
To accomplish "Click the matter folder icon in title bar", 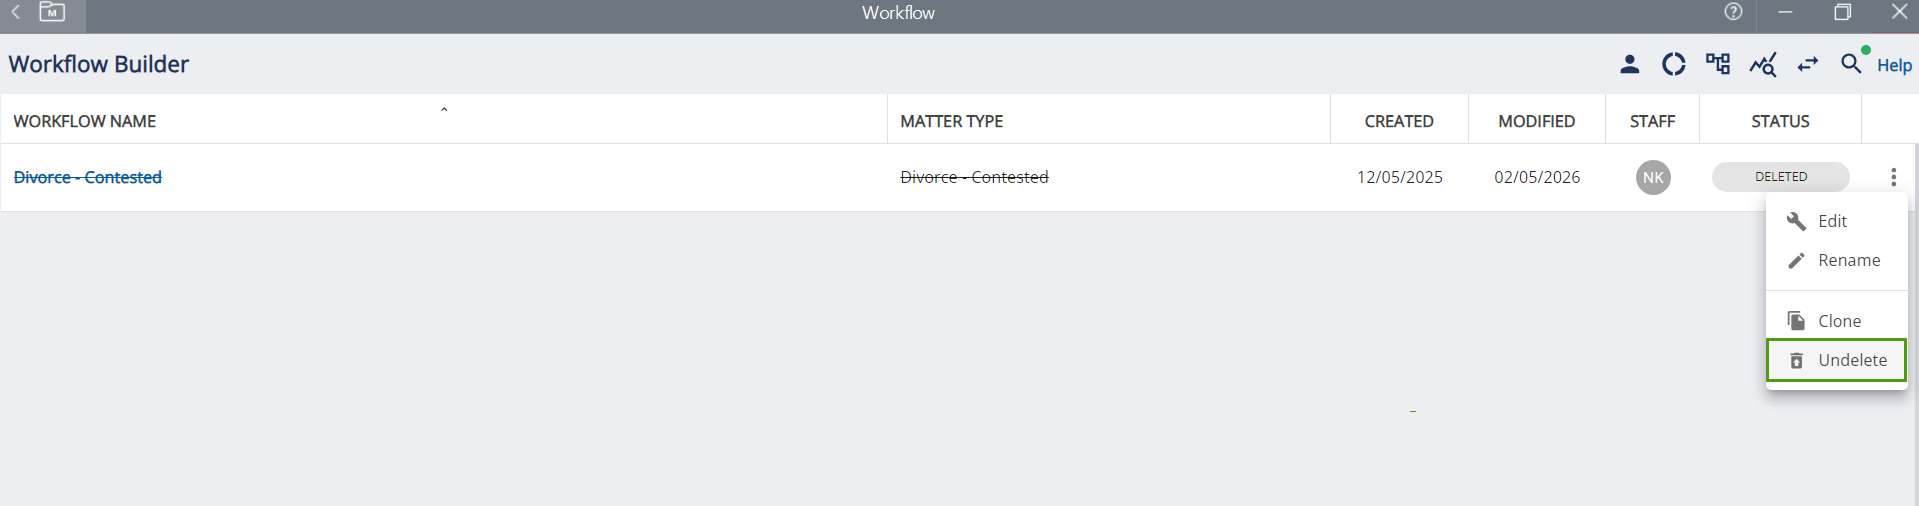I will (52, 13).
